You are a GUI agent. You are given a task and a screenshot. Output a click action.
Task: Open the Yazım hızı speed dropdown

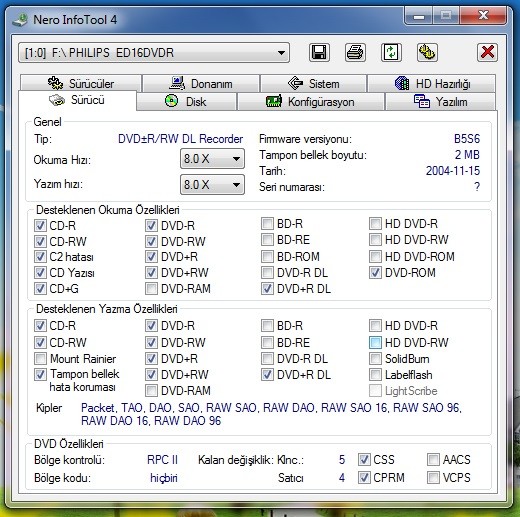[212, 184]
